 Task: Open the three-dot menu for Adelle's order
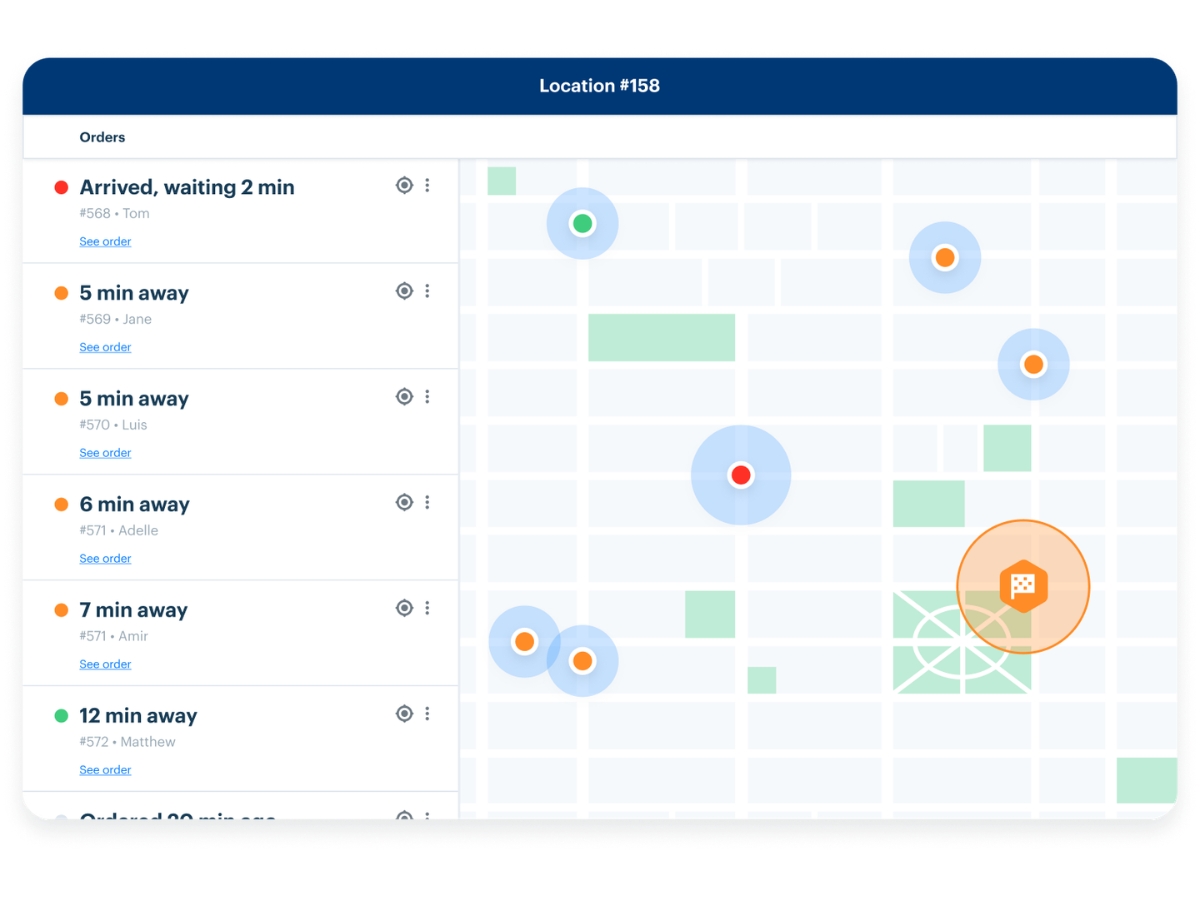coord(427,502)
